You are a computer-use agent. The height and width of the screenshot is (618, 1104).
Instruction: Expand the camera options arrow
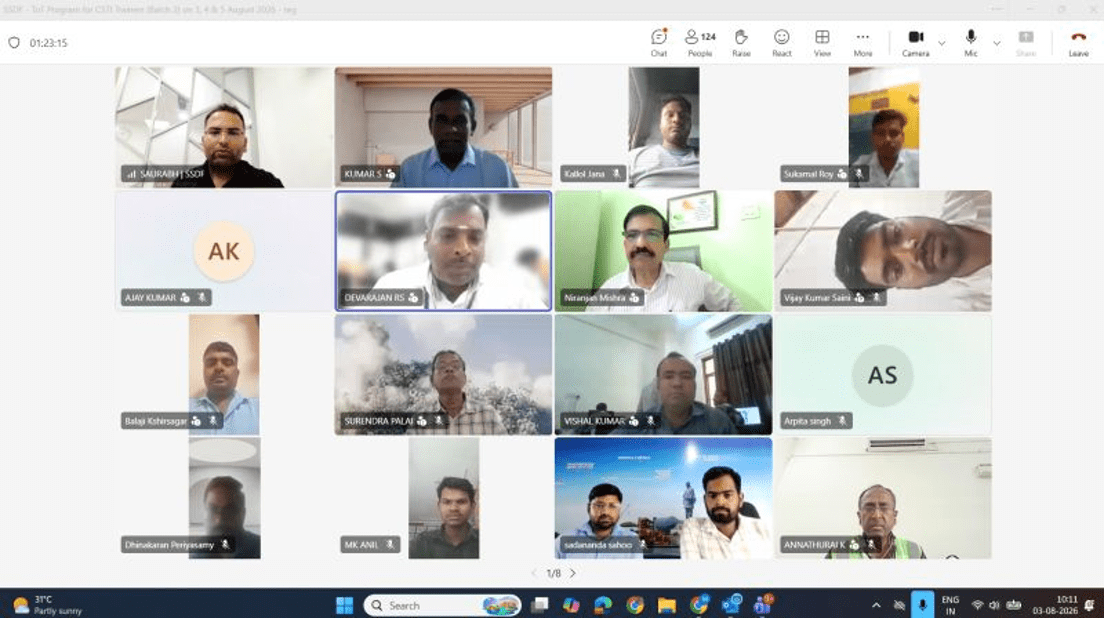pyautogui.click(x=941, y=43)
